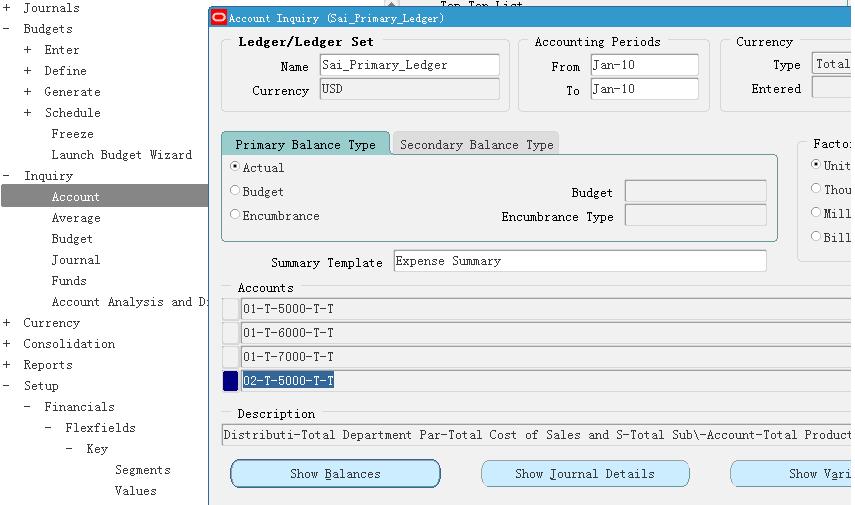Open Segments under Key flexfields
This screenshot has width=855, height=505.
[x=143, y=470]
